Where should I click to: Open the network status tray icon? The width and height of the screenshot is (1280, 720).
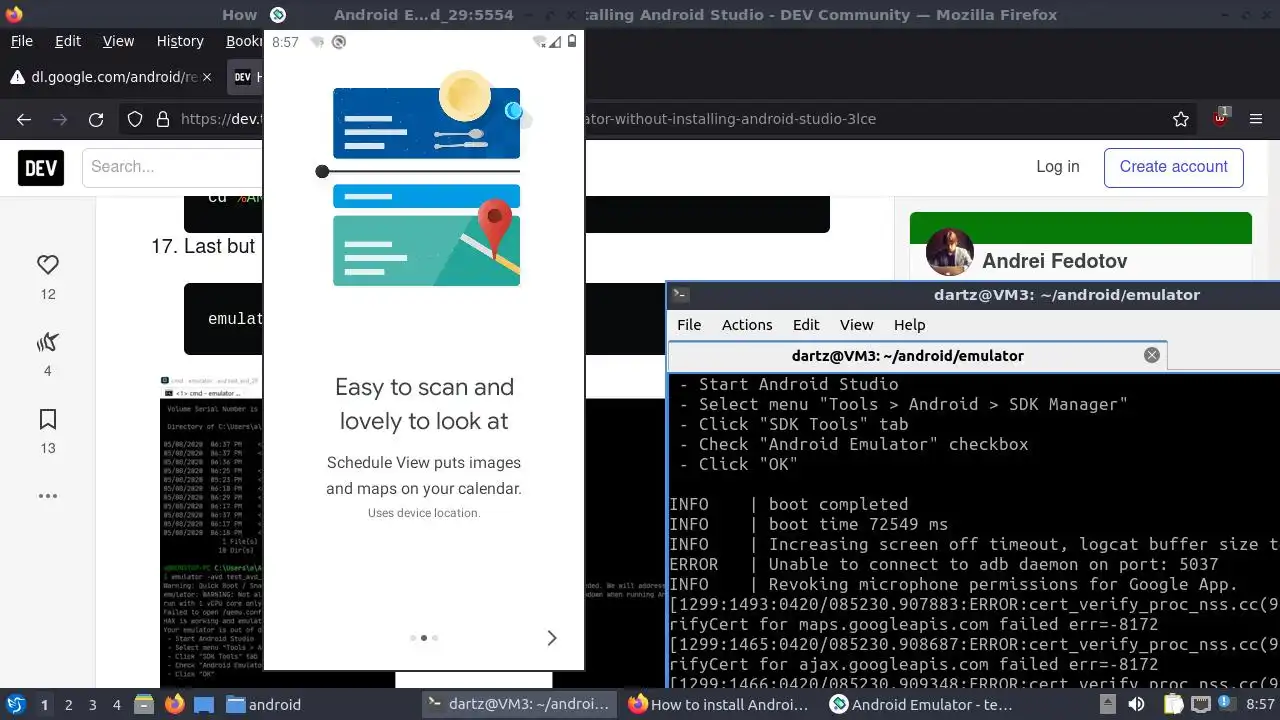coord(1200,704)
